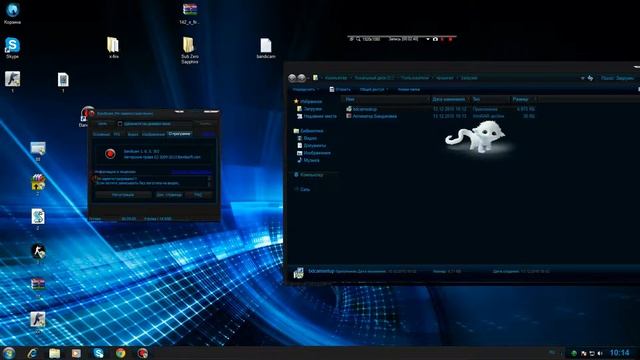Pause recording using the red pause icon
The image size is (640, 360).
click(442, 39)
